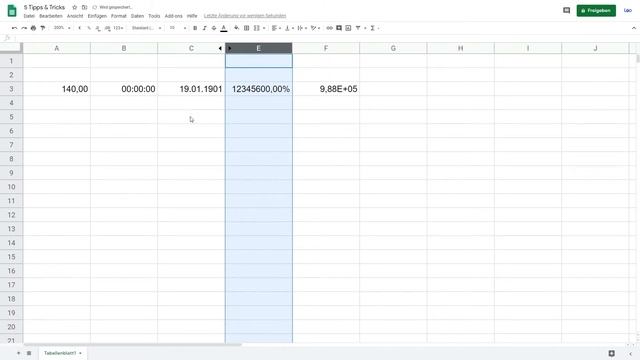This screenshot has height=360, width=640.
Task: Open the Tabellenblatt1 tab dropdown arrow
Action: click(x=80, y=353)
